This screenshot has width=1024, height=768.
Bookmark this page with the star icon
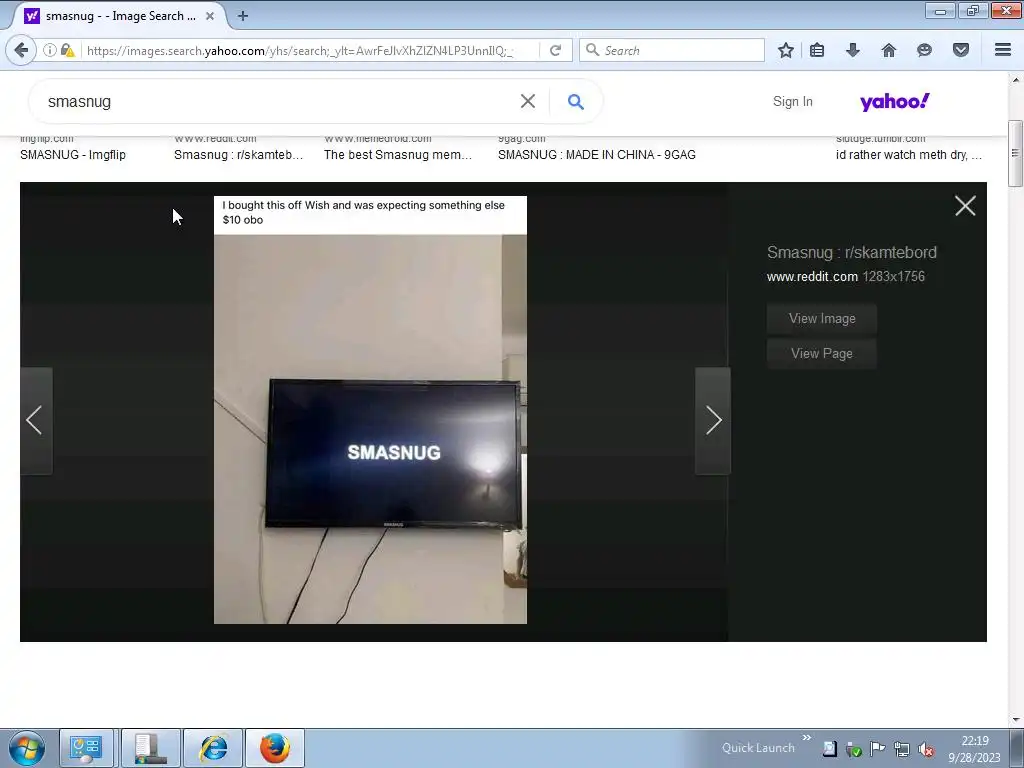point(786,50)
